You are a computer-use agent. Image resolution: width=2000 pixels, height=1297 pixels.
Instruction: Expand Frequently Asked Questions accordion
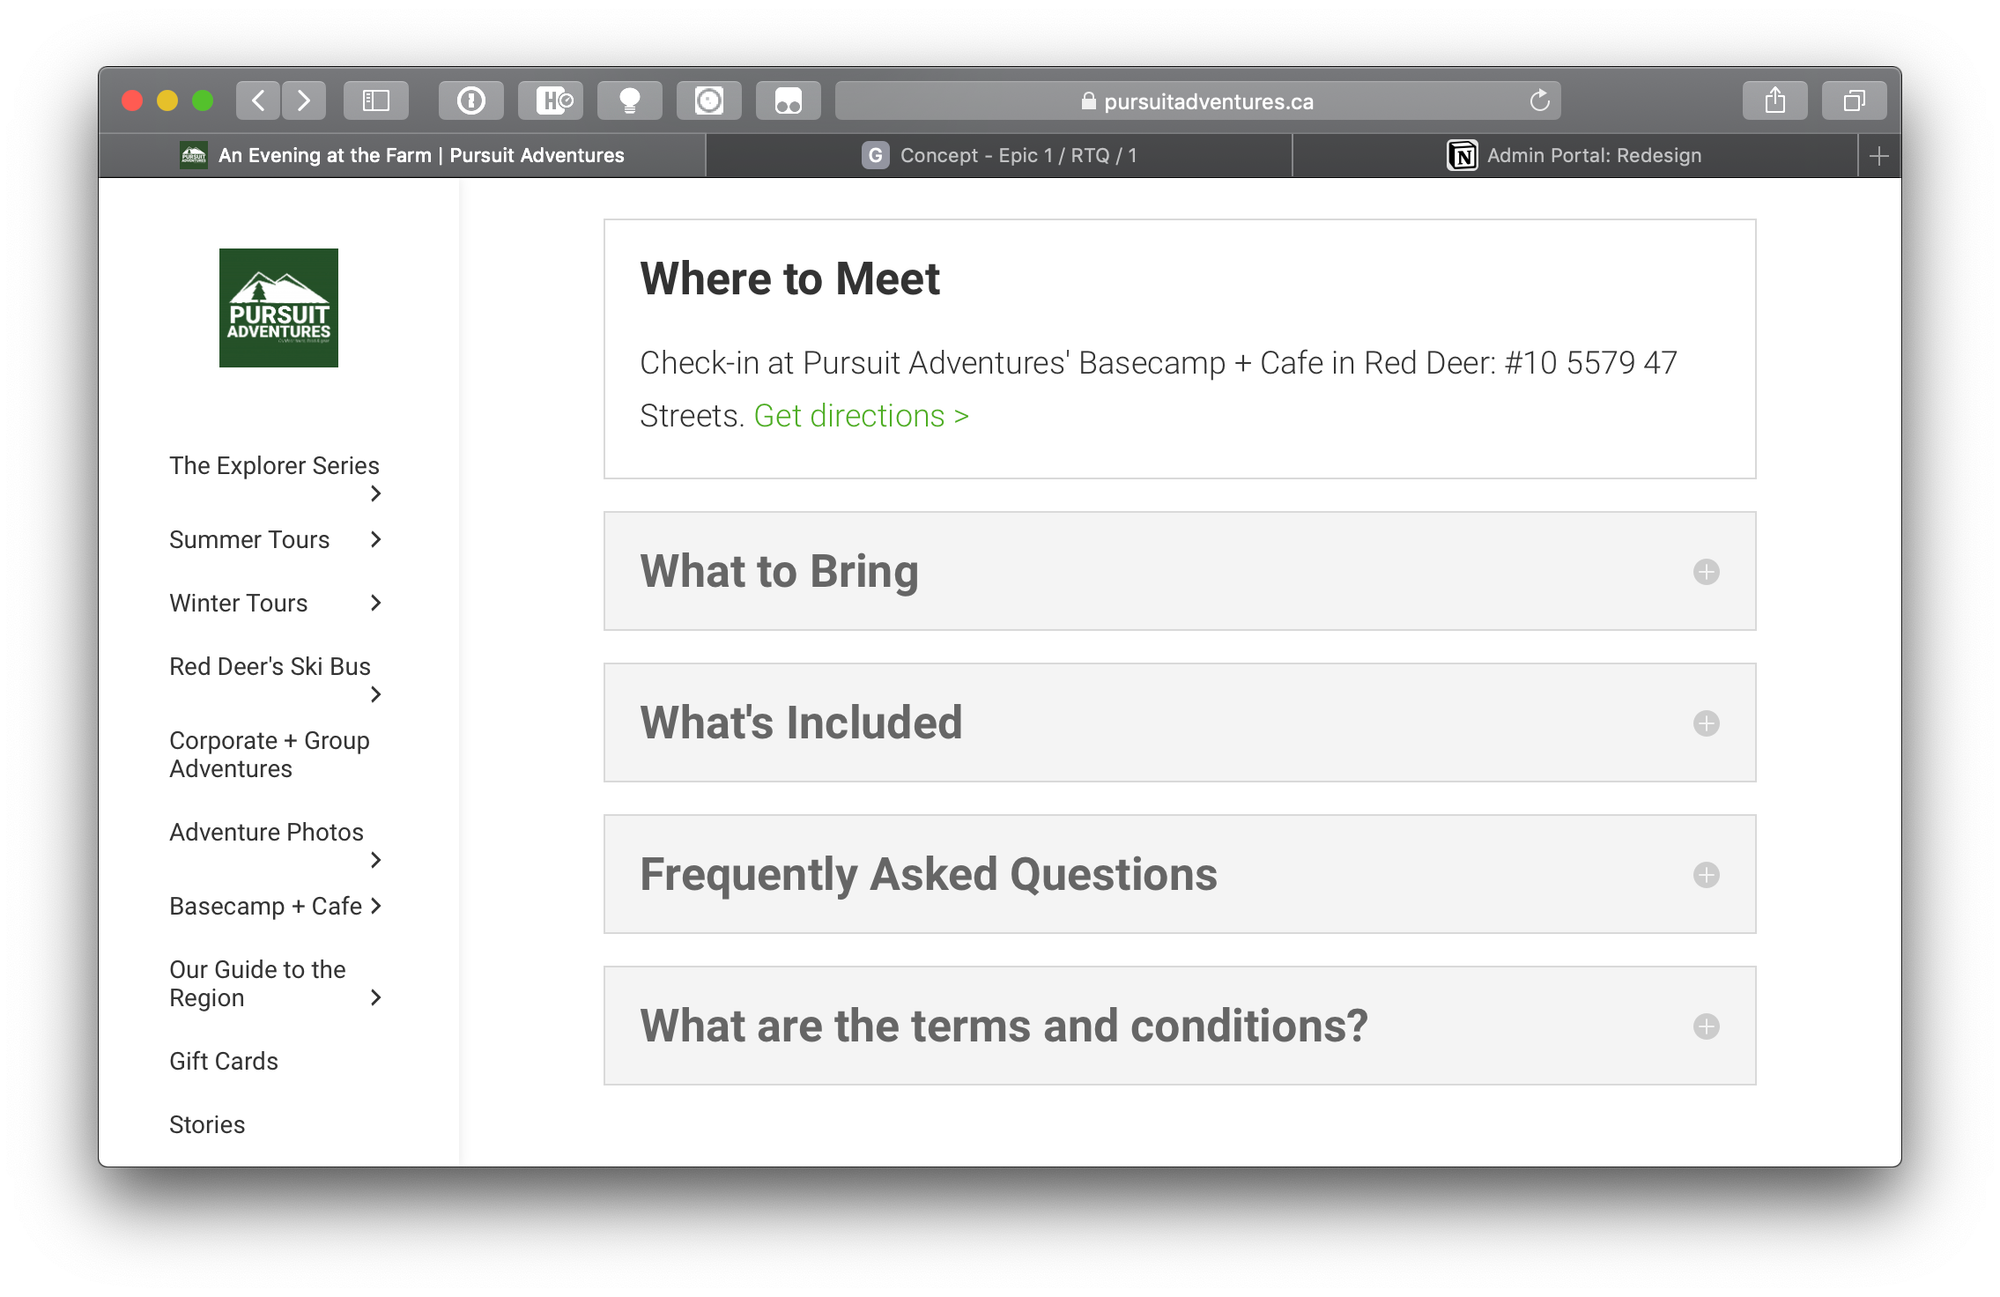pos(1706,875)
